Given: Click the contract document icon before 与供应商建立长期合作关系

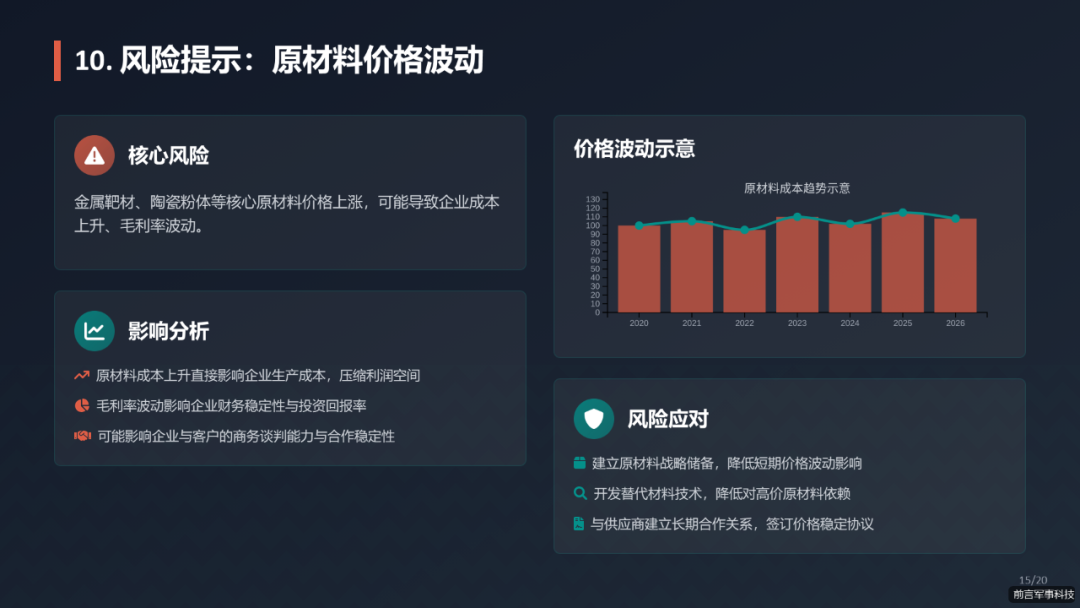Looking at the screenshot, I should click(x=580, y=523).
